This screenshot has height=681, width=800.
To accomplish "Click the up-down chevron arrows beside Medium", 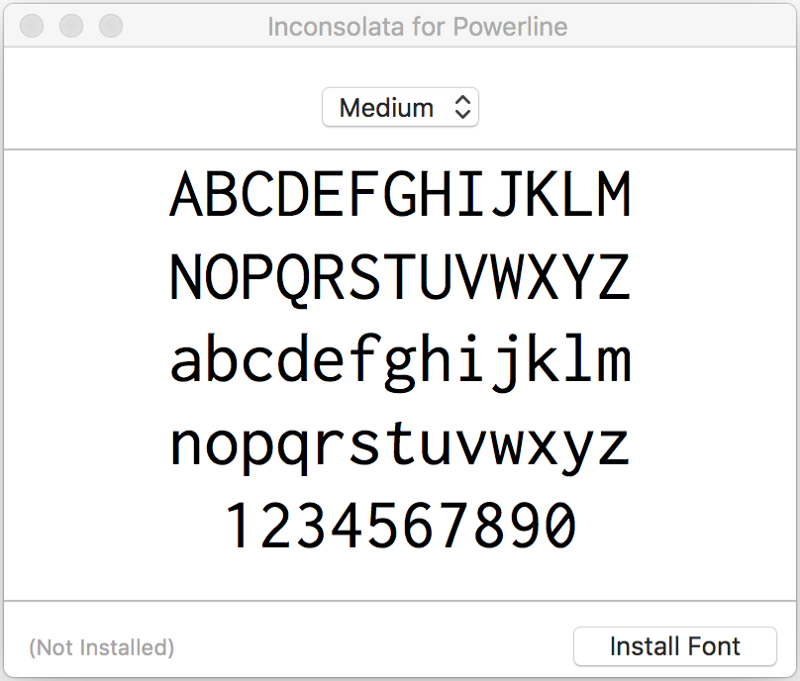I will coord(462,107).
